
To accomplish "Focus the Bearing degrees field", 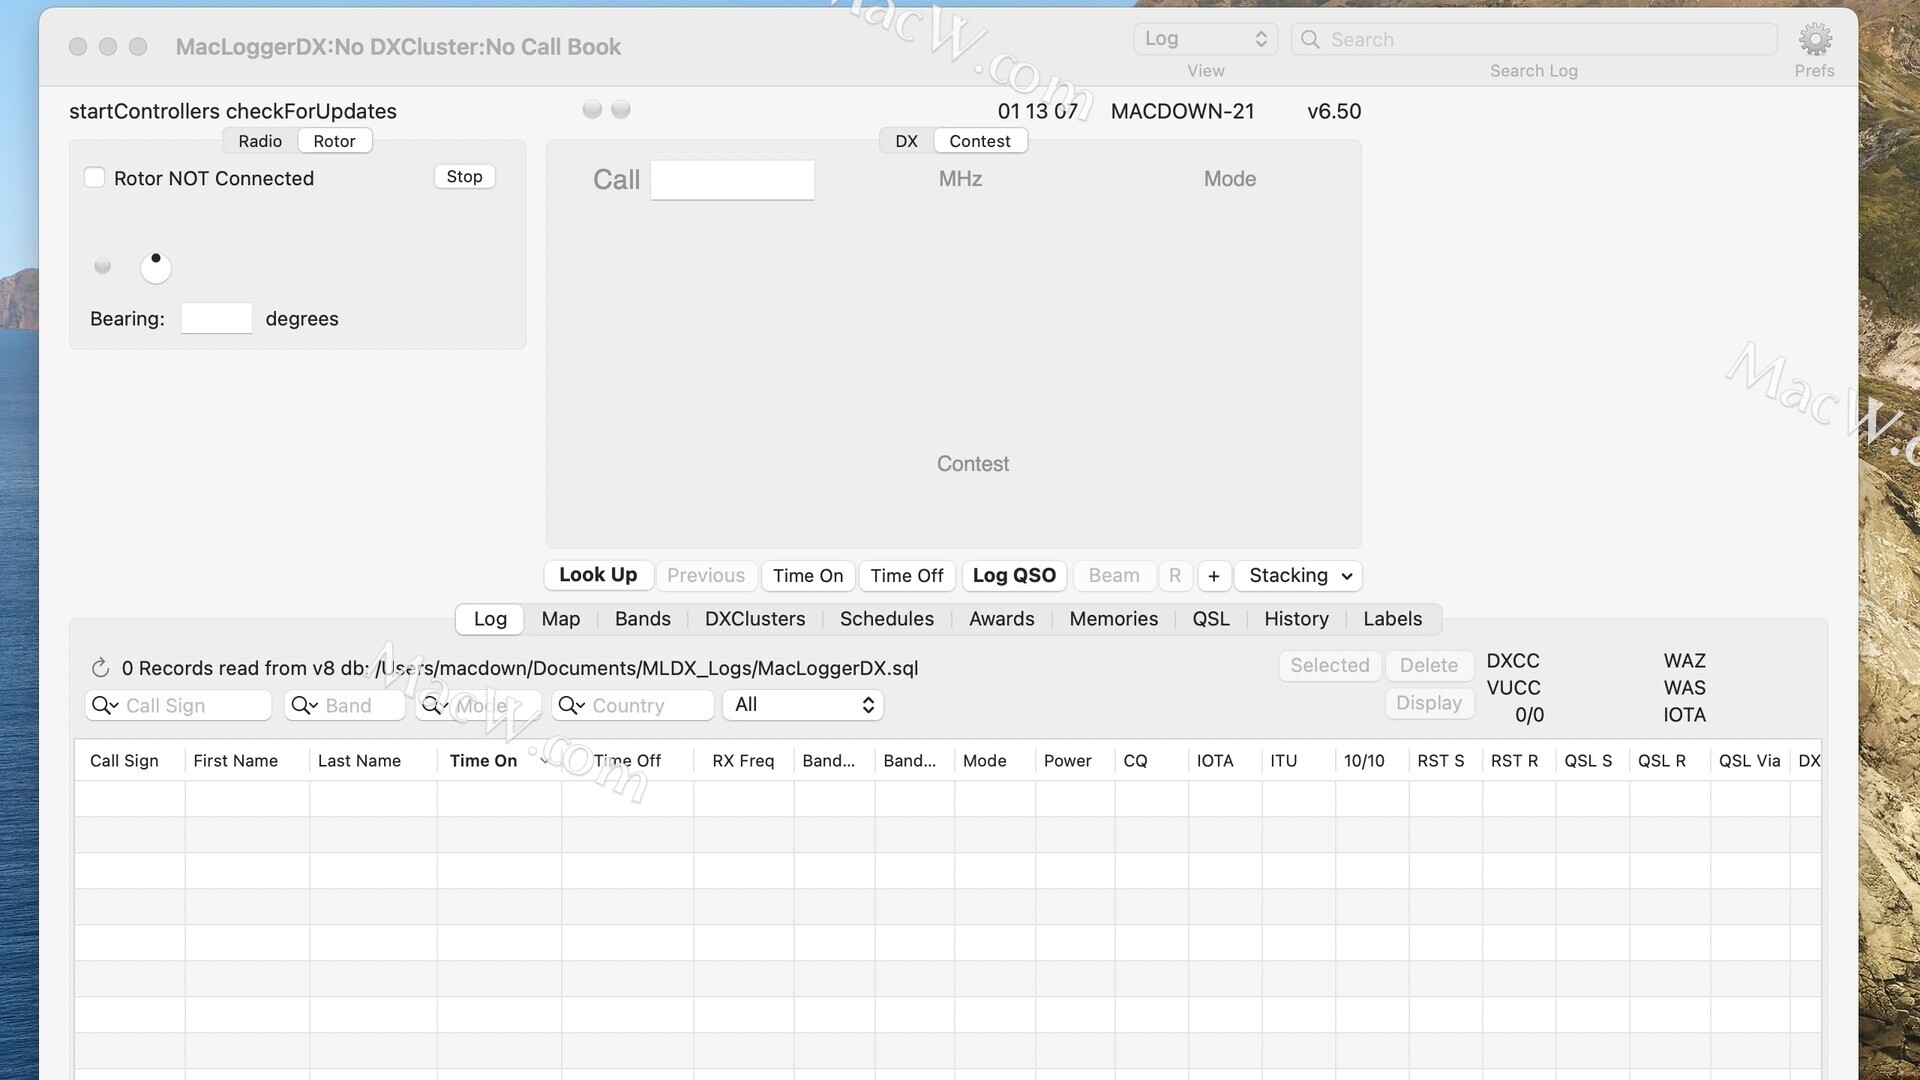I will (216, 318).
